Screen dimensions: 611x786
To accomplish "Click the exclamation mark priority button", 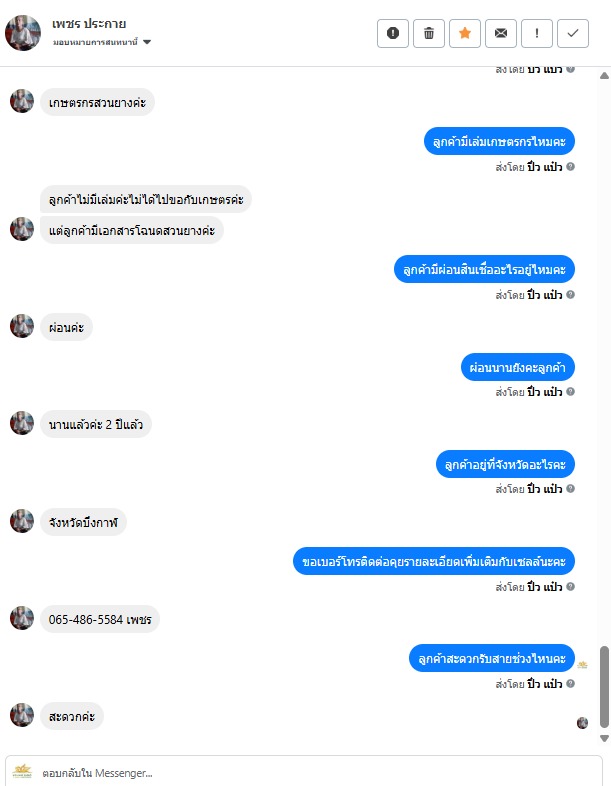I will pyautogui.click(x=537, y=33).
